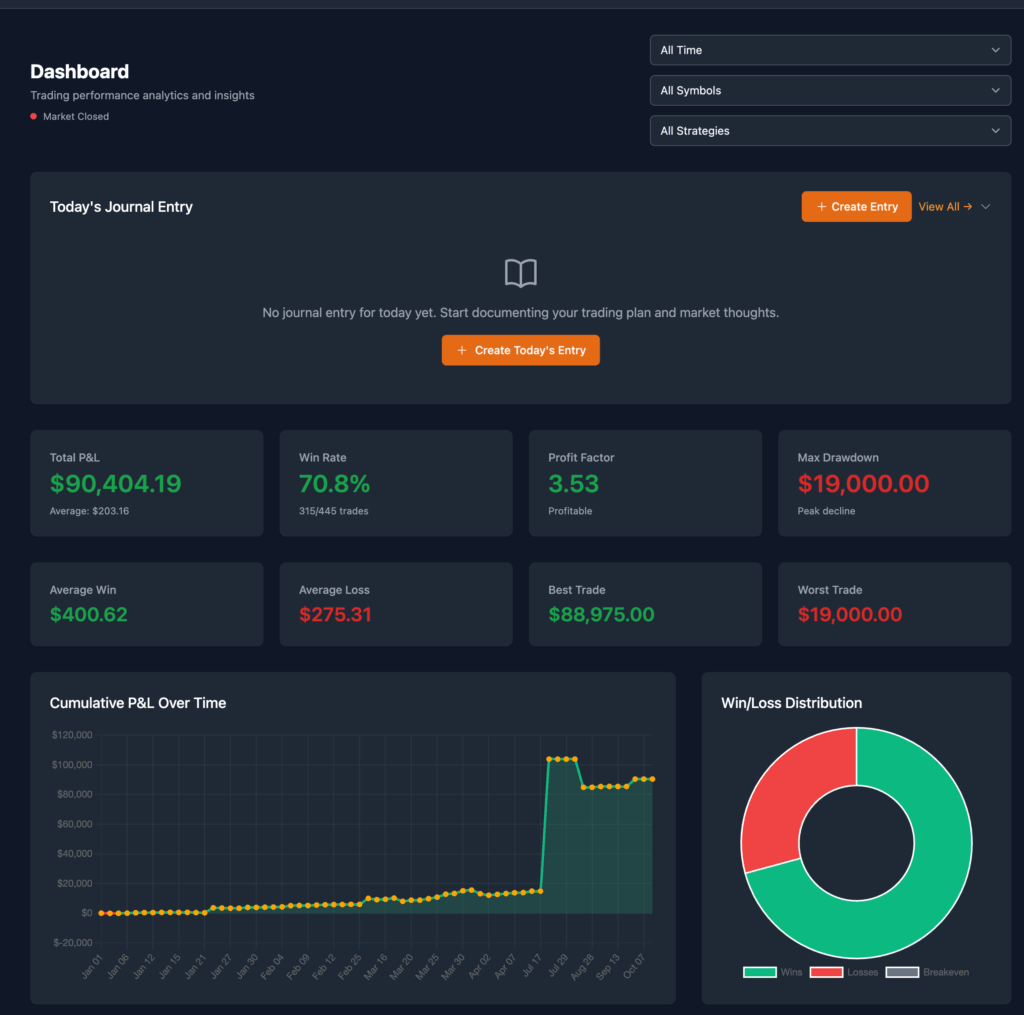Select the Win Rate stat card
The width and height of the screenshot is (1024, 1015).
coord(395,483)
